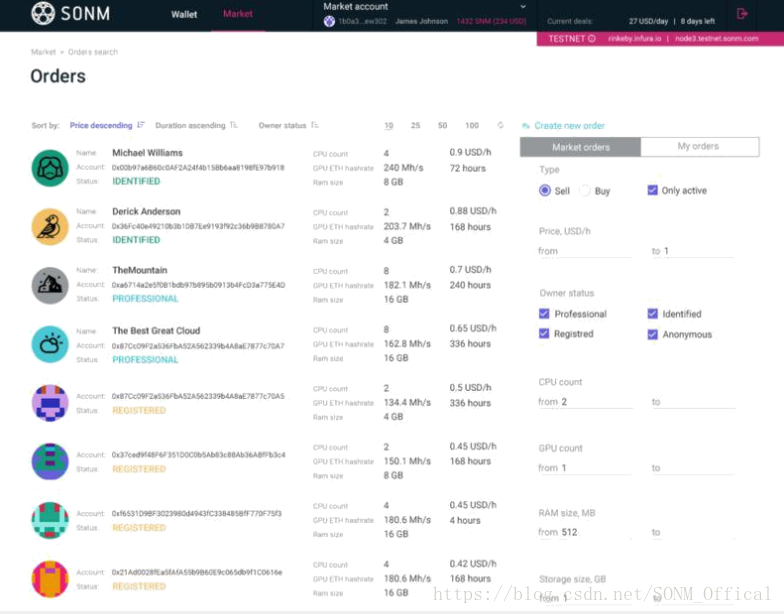The image size is (784, 614).
Task: Open the Market menu
Action: click(238, 14)
